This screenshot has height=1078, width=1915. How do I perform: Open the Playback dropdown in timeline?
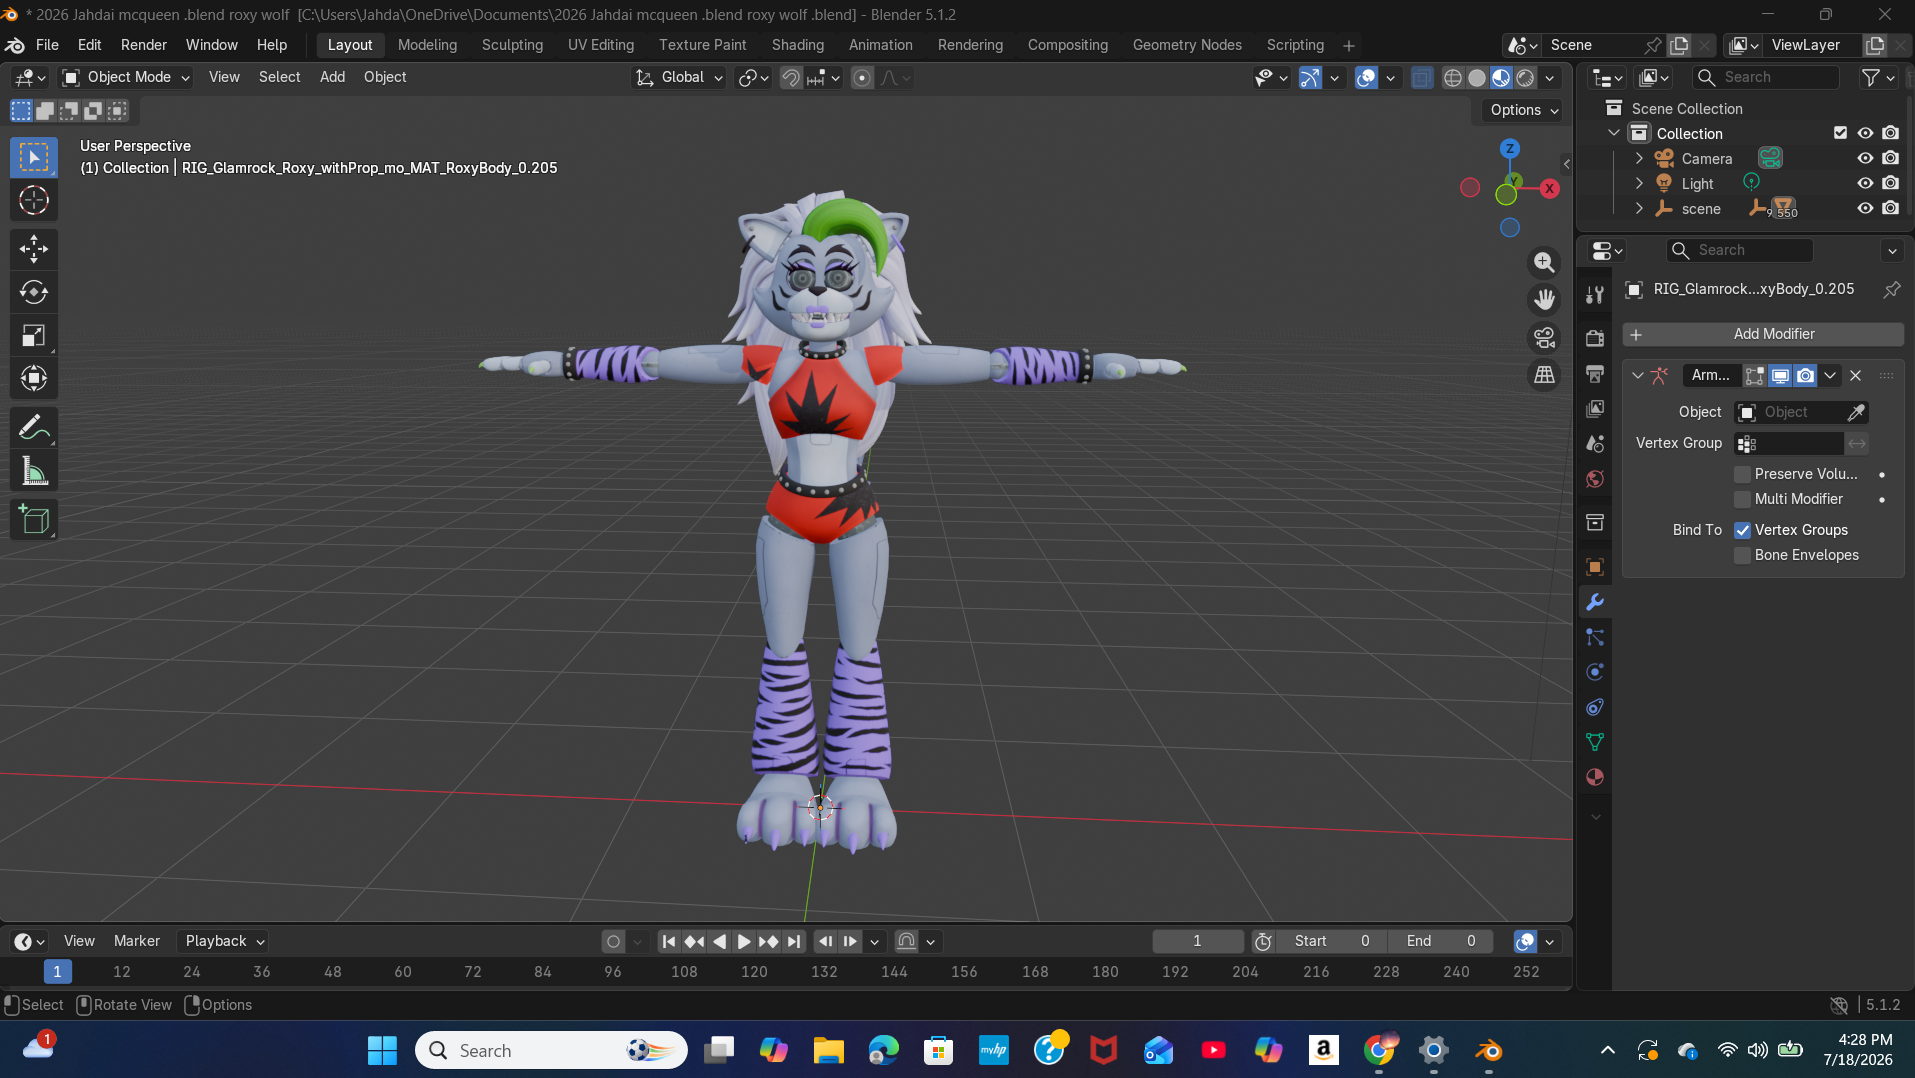pyautogui.click(x=223, y=941)
